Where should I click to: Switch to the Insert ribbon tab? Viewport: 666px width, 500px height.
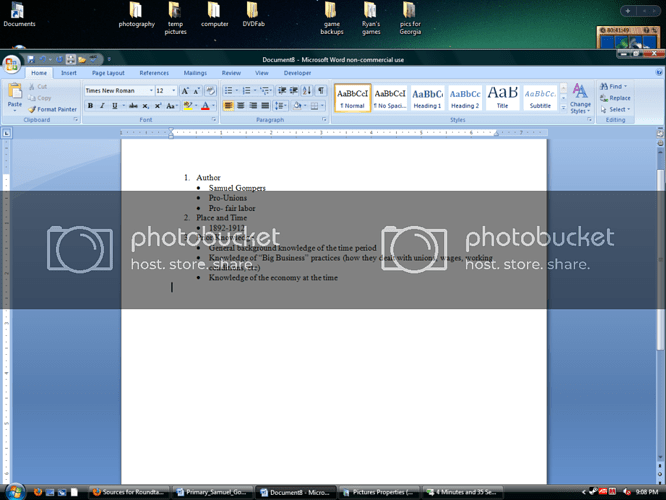point(69,73)
